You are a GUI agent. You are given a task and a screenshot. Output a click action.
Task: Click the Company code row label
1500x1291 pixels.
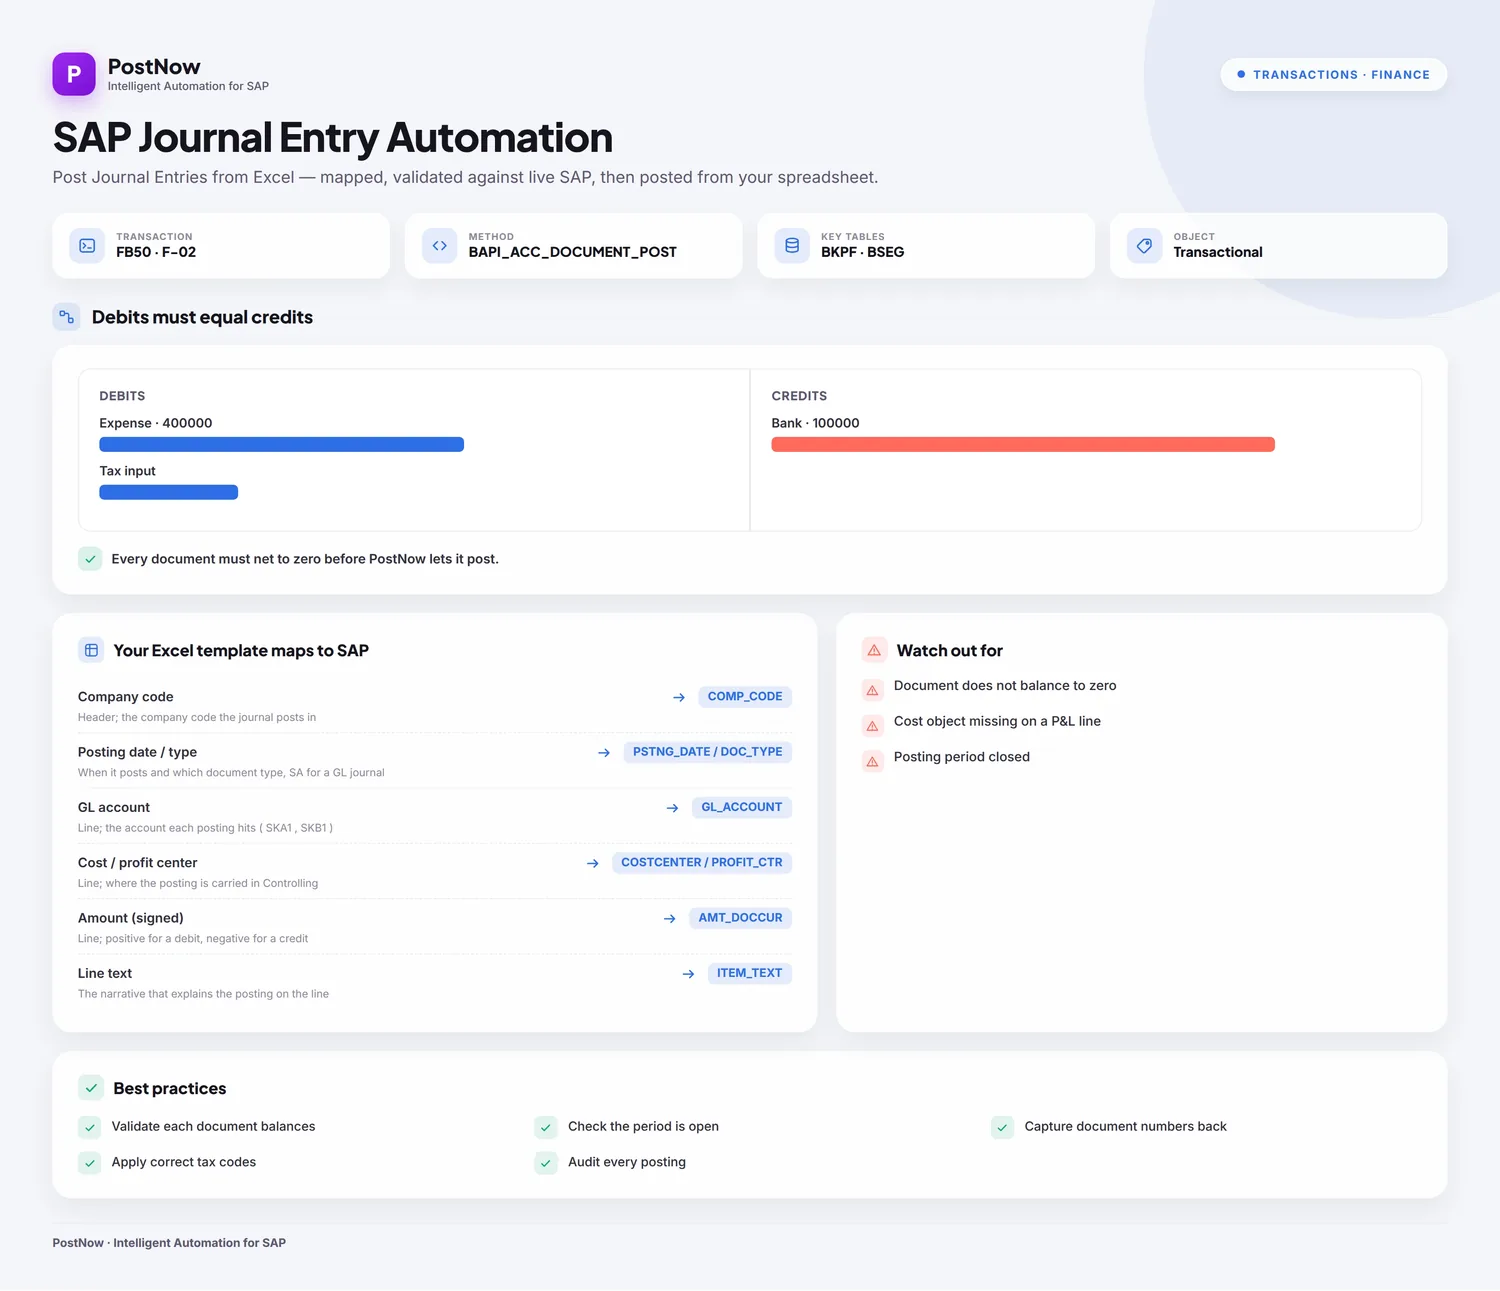point(126,697)
